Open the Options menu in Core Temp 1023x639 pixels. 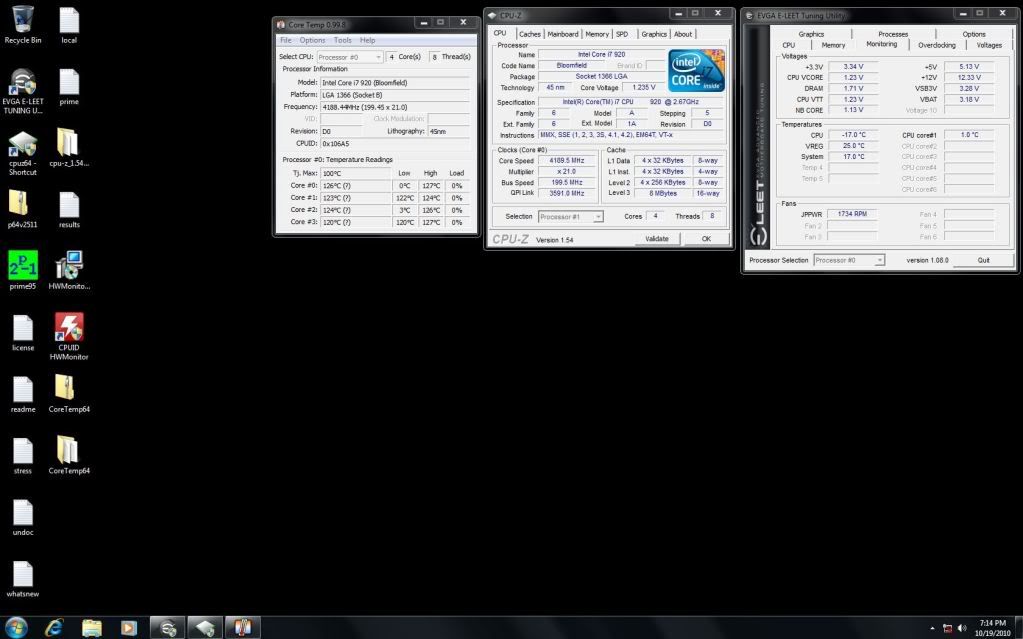point(313,40)
